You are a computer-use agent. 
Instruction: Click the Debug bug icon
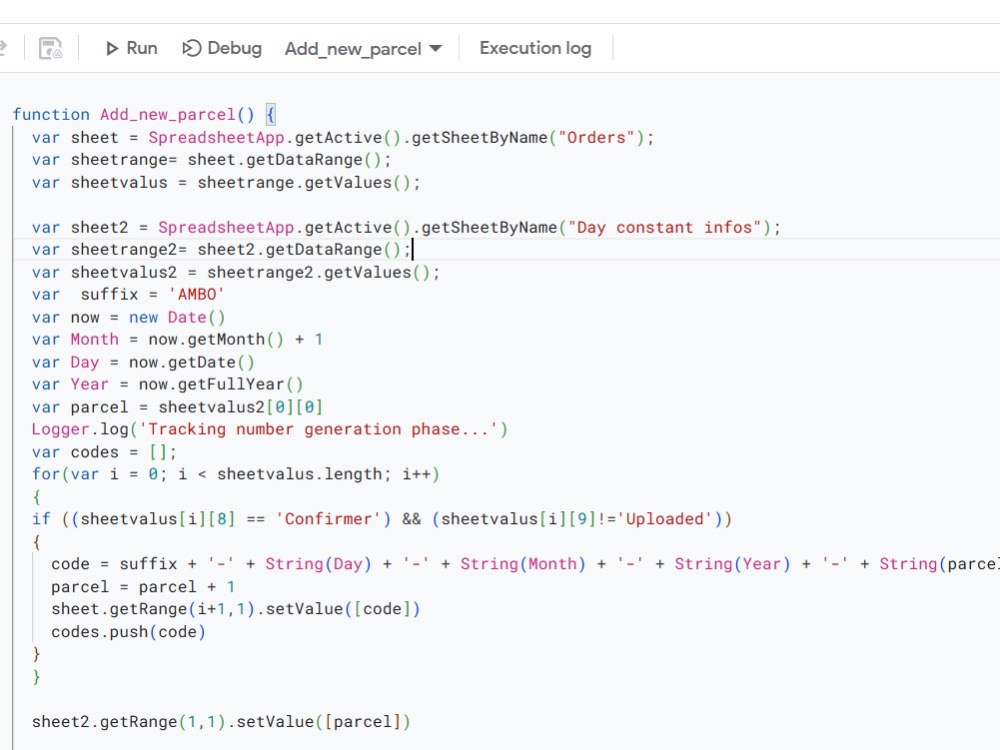click(x=191, y=48)
